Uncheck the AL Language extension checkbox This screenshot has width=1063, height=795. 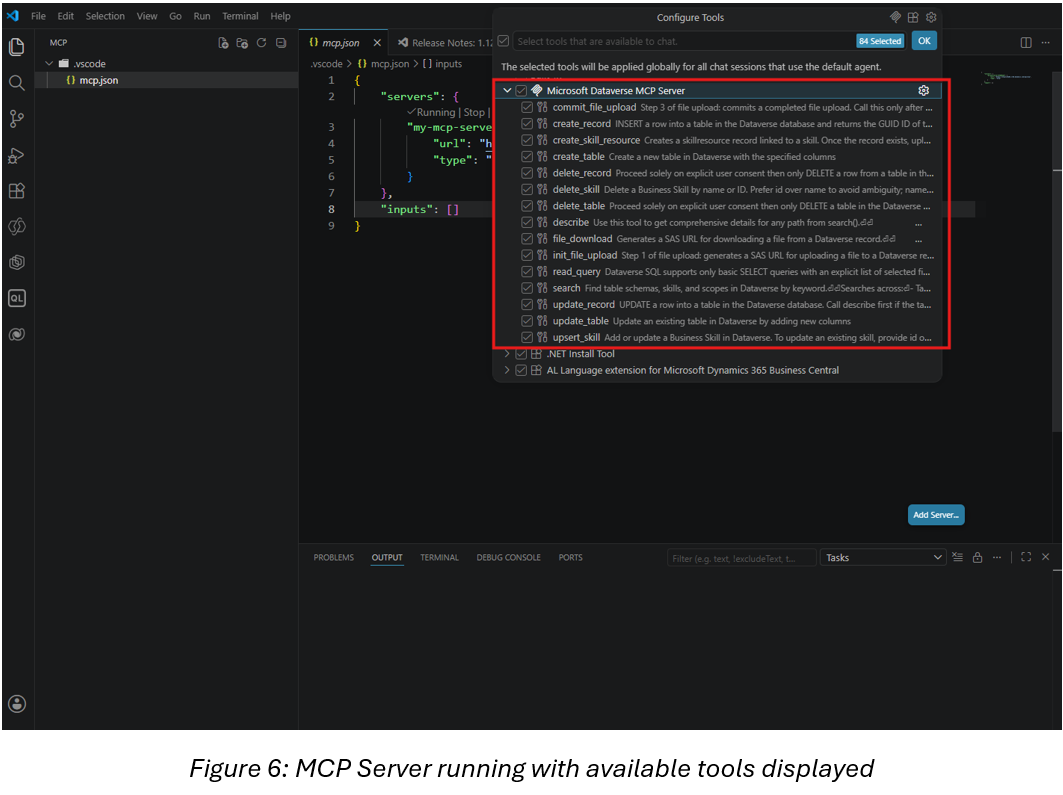(x=521, y=370)
